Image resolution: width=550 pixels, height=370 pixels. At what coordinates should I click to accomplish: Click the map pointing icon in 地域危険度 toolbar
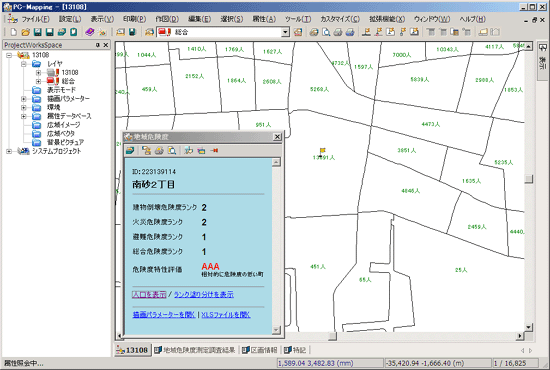(x=189, y=150)
